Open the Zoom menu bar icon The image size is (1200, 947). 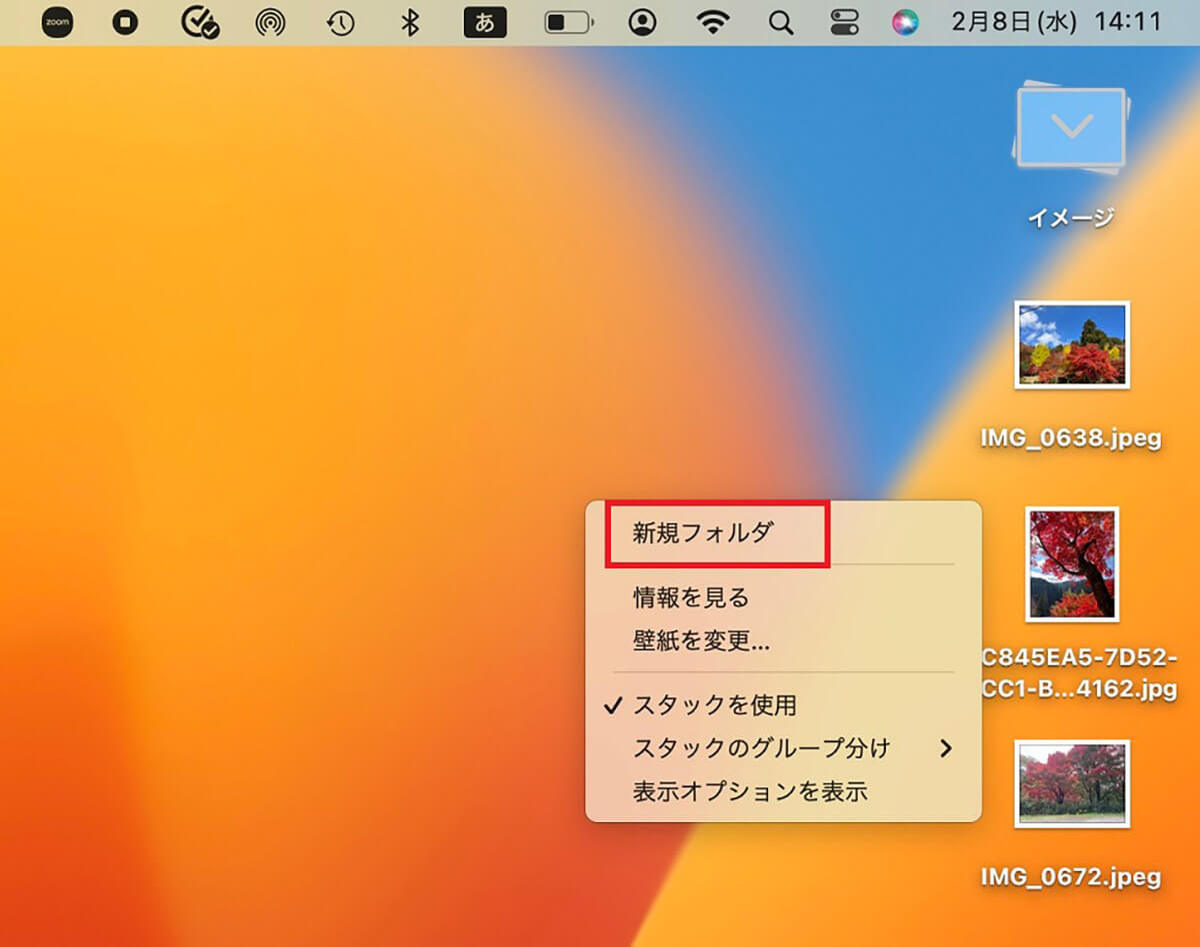tap(57, 22)
